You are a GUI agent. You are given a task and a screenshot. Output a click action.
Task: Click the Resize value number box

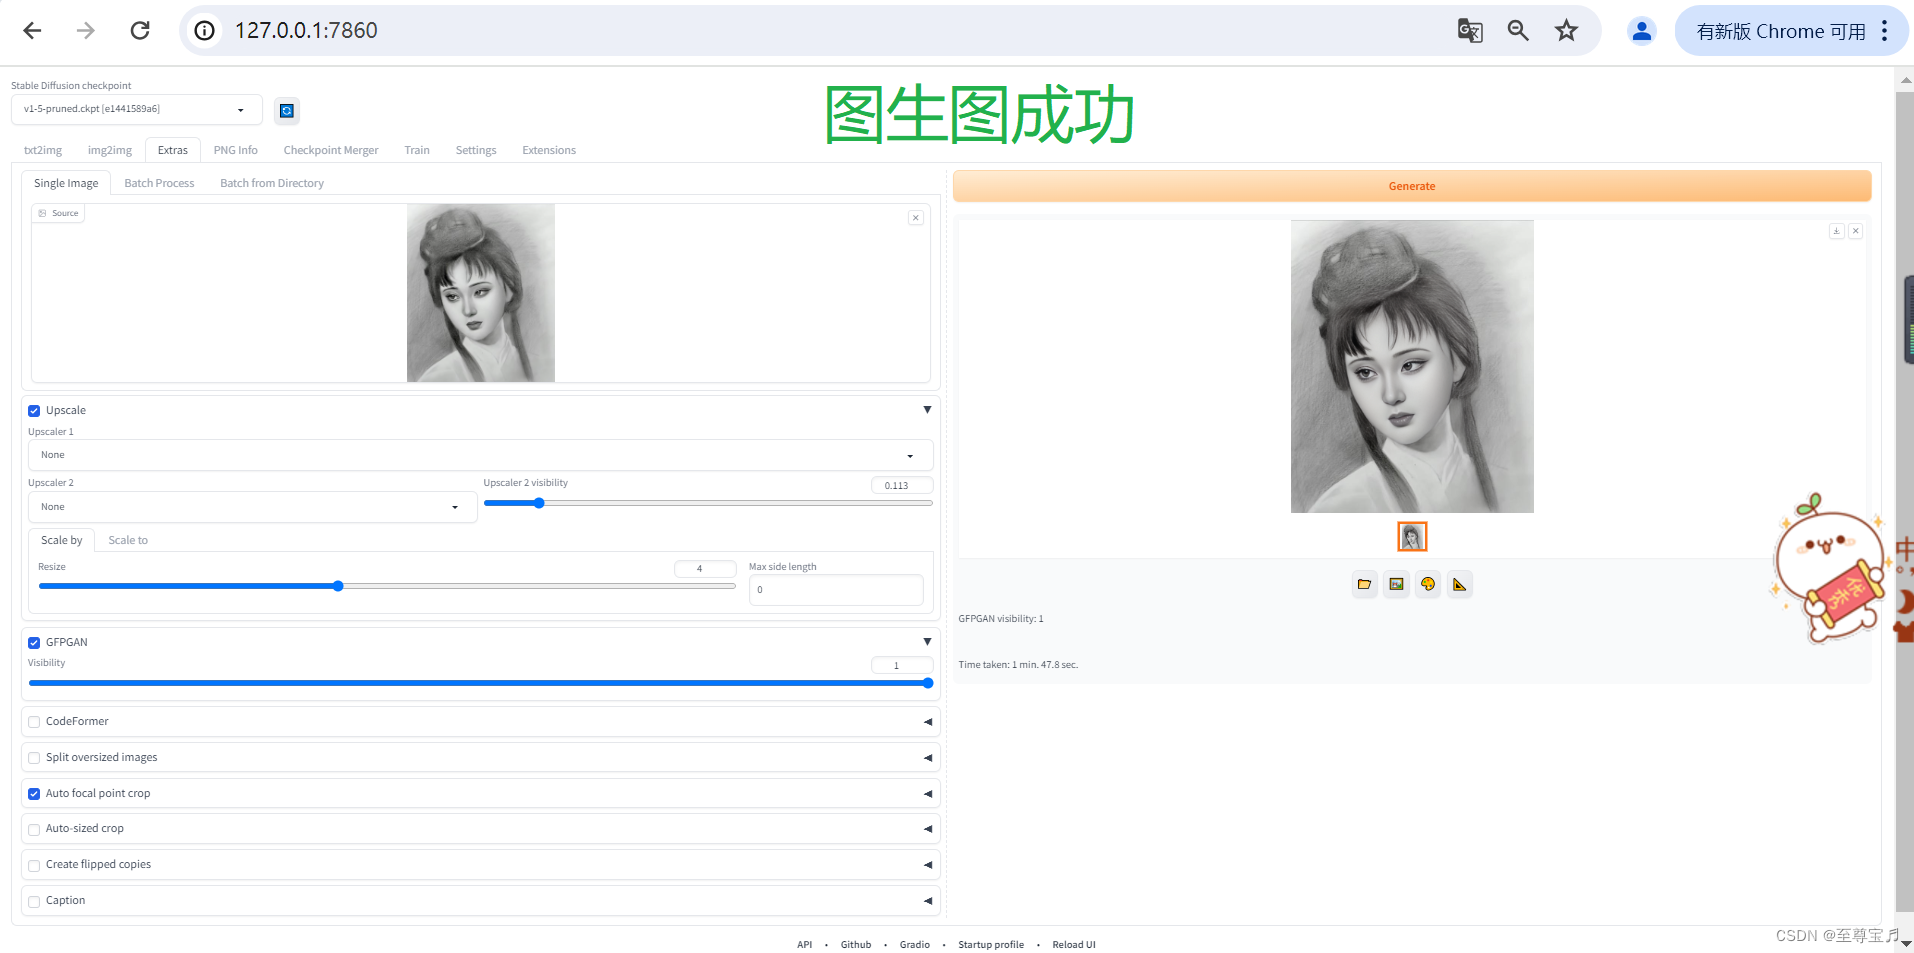pyautogui.click(x=705, y=568)
